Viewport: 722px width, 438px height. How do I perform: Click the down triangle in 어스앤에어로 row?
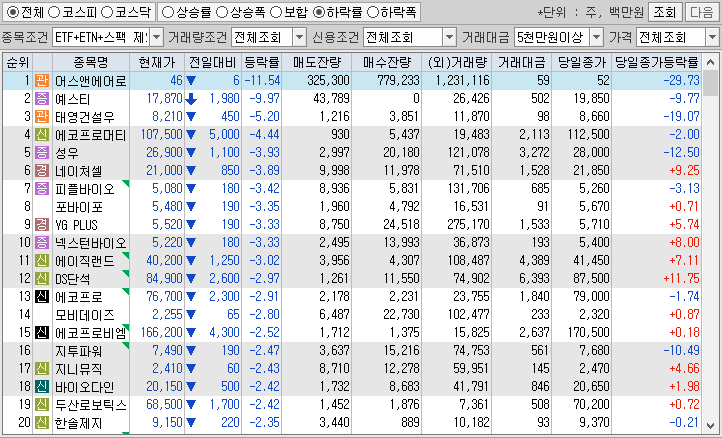pyautogui.click(x=191, y=81)
